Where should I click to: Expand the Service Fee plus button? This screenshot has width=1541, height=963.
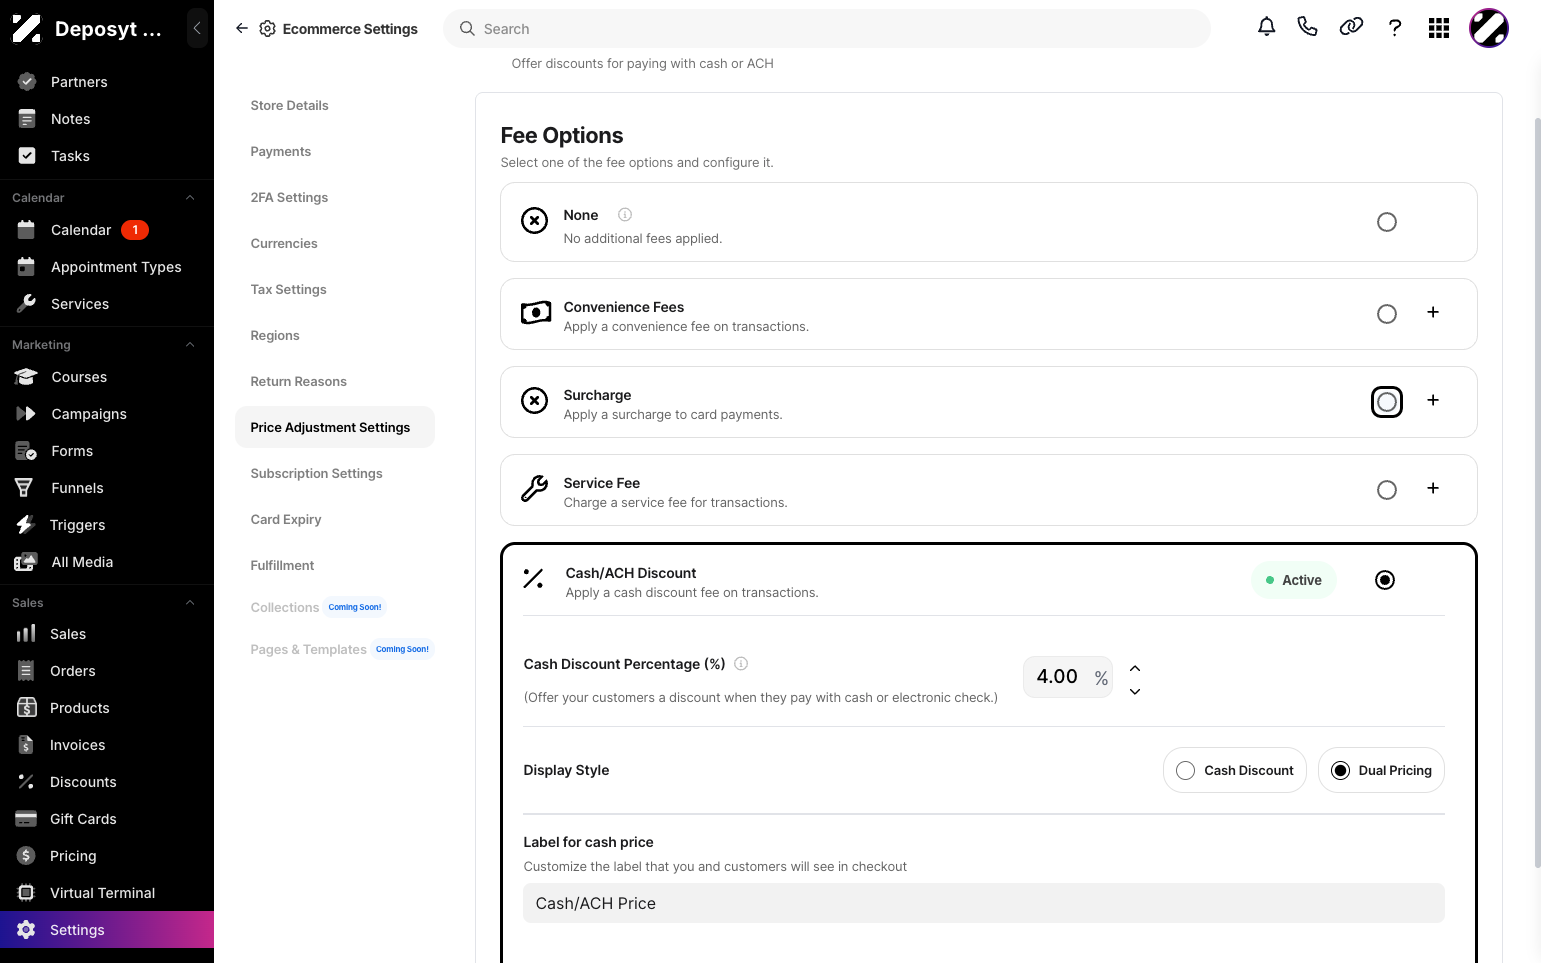pyautogui.click(x=1433, y=488)
